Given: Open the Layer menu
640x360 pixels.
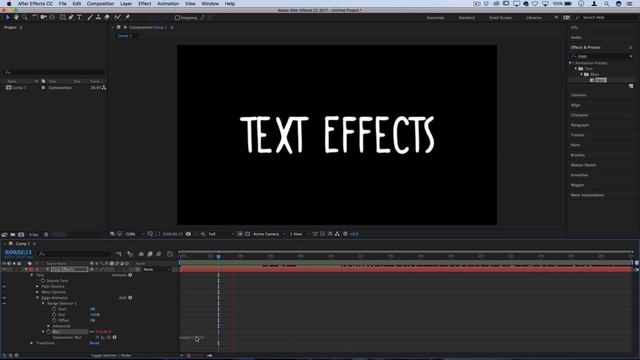Looking at the screenshot, I should pos(126,4).
